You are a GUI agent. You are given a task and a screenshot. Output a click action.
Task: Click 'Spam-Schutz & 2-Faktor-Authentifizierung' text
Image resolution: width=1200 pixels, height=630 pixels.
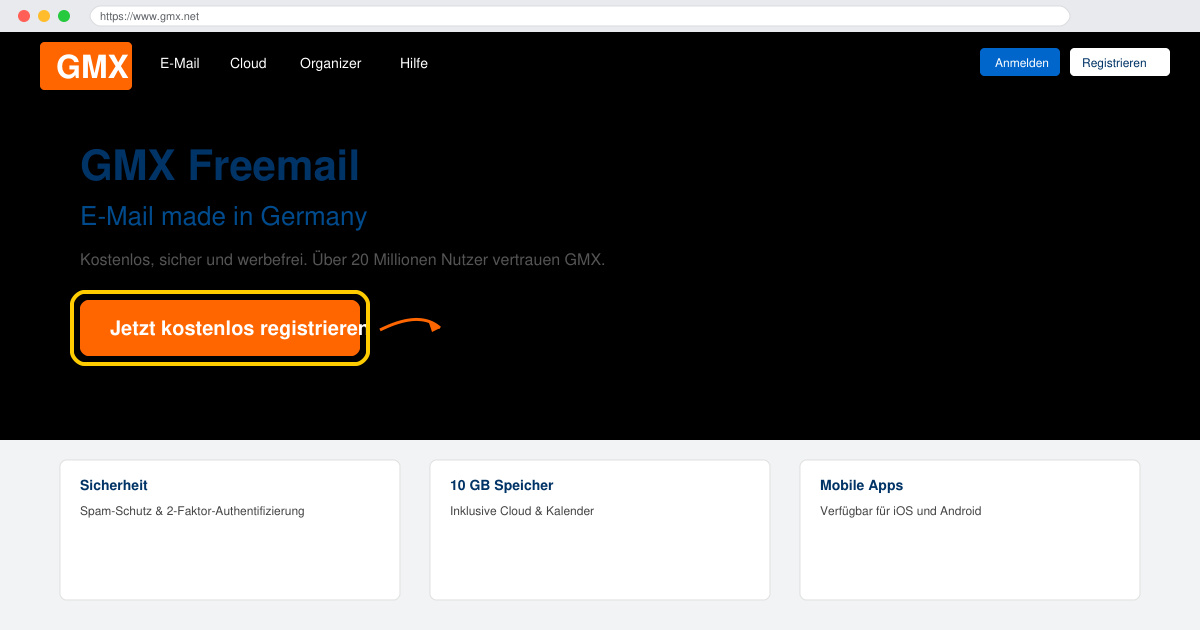coord(192,511)
